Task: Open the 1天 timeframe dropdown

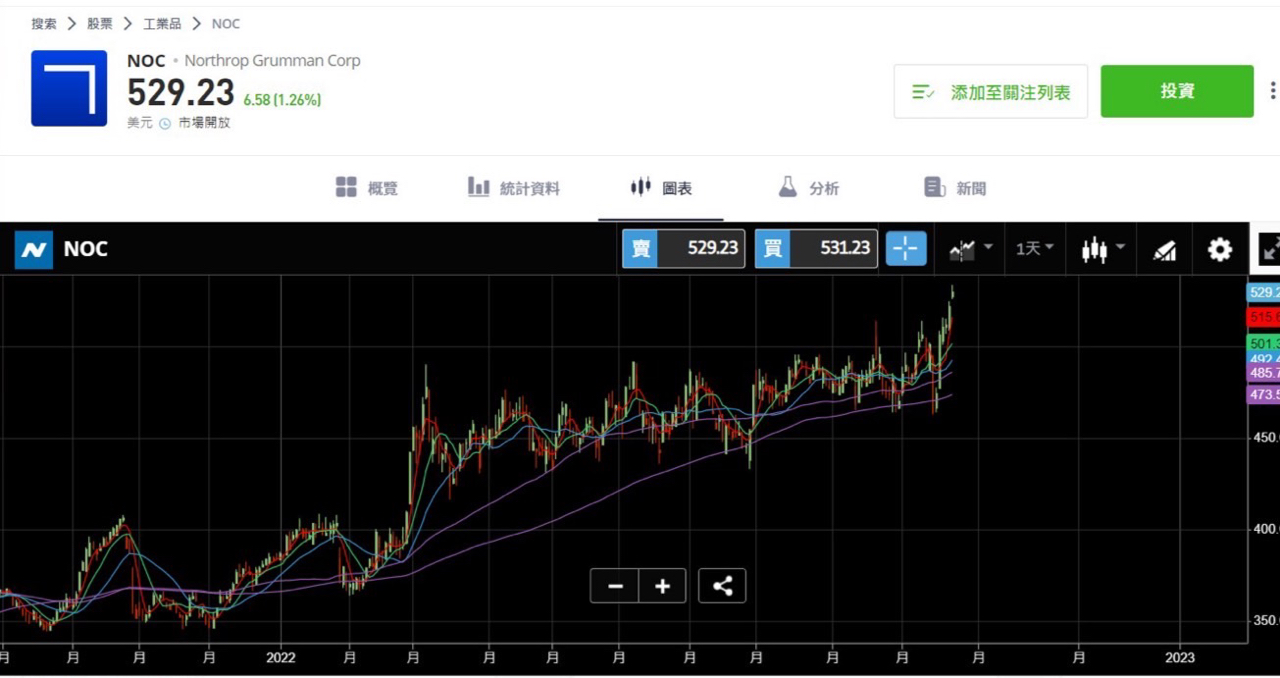Action: tap(1035, 249)
